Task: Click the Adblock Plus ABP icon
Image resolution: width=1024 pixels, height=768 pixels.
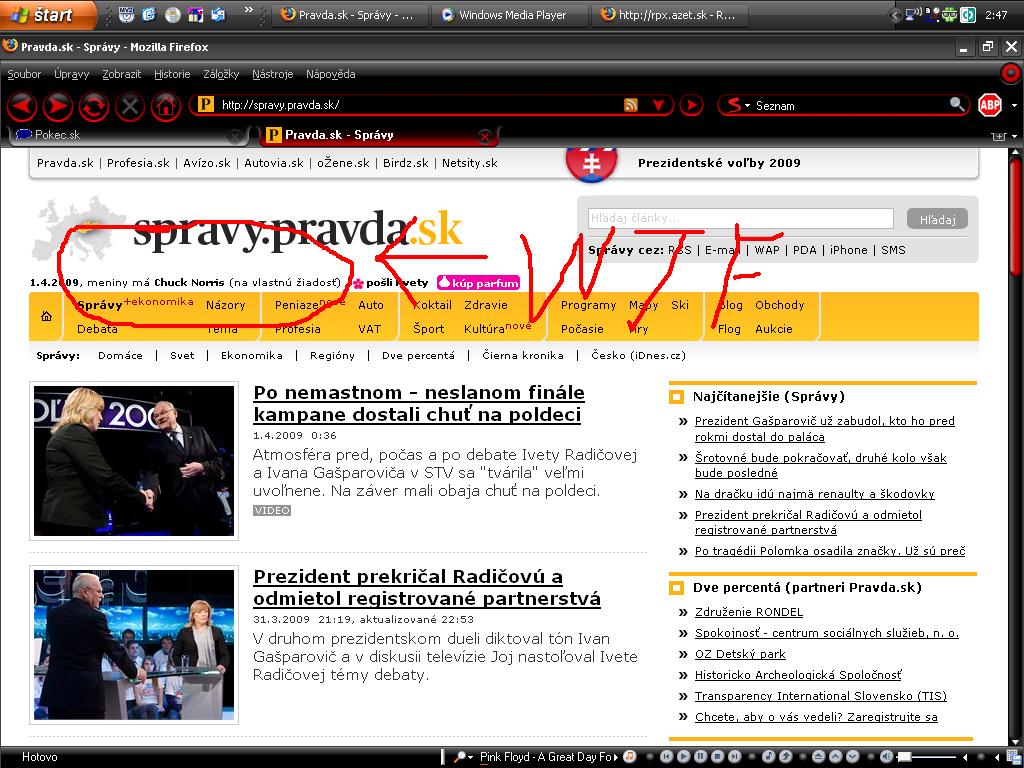Action: click(x=989, y=105)
